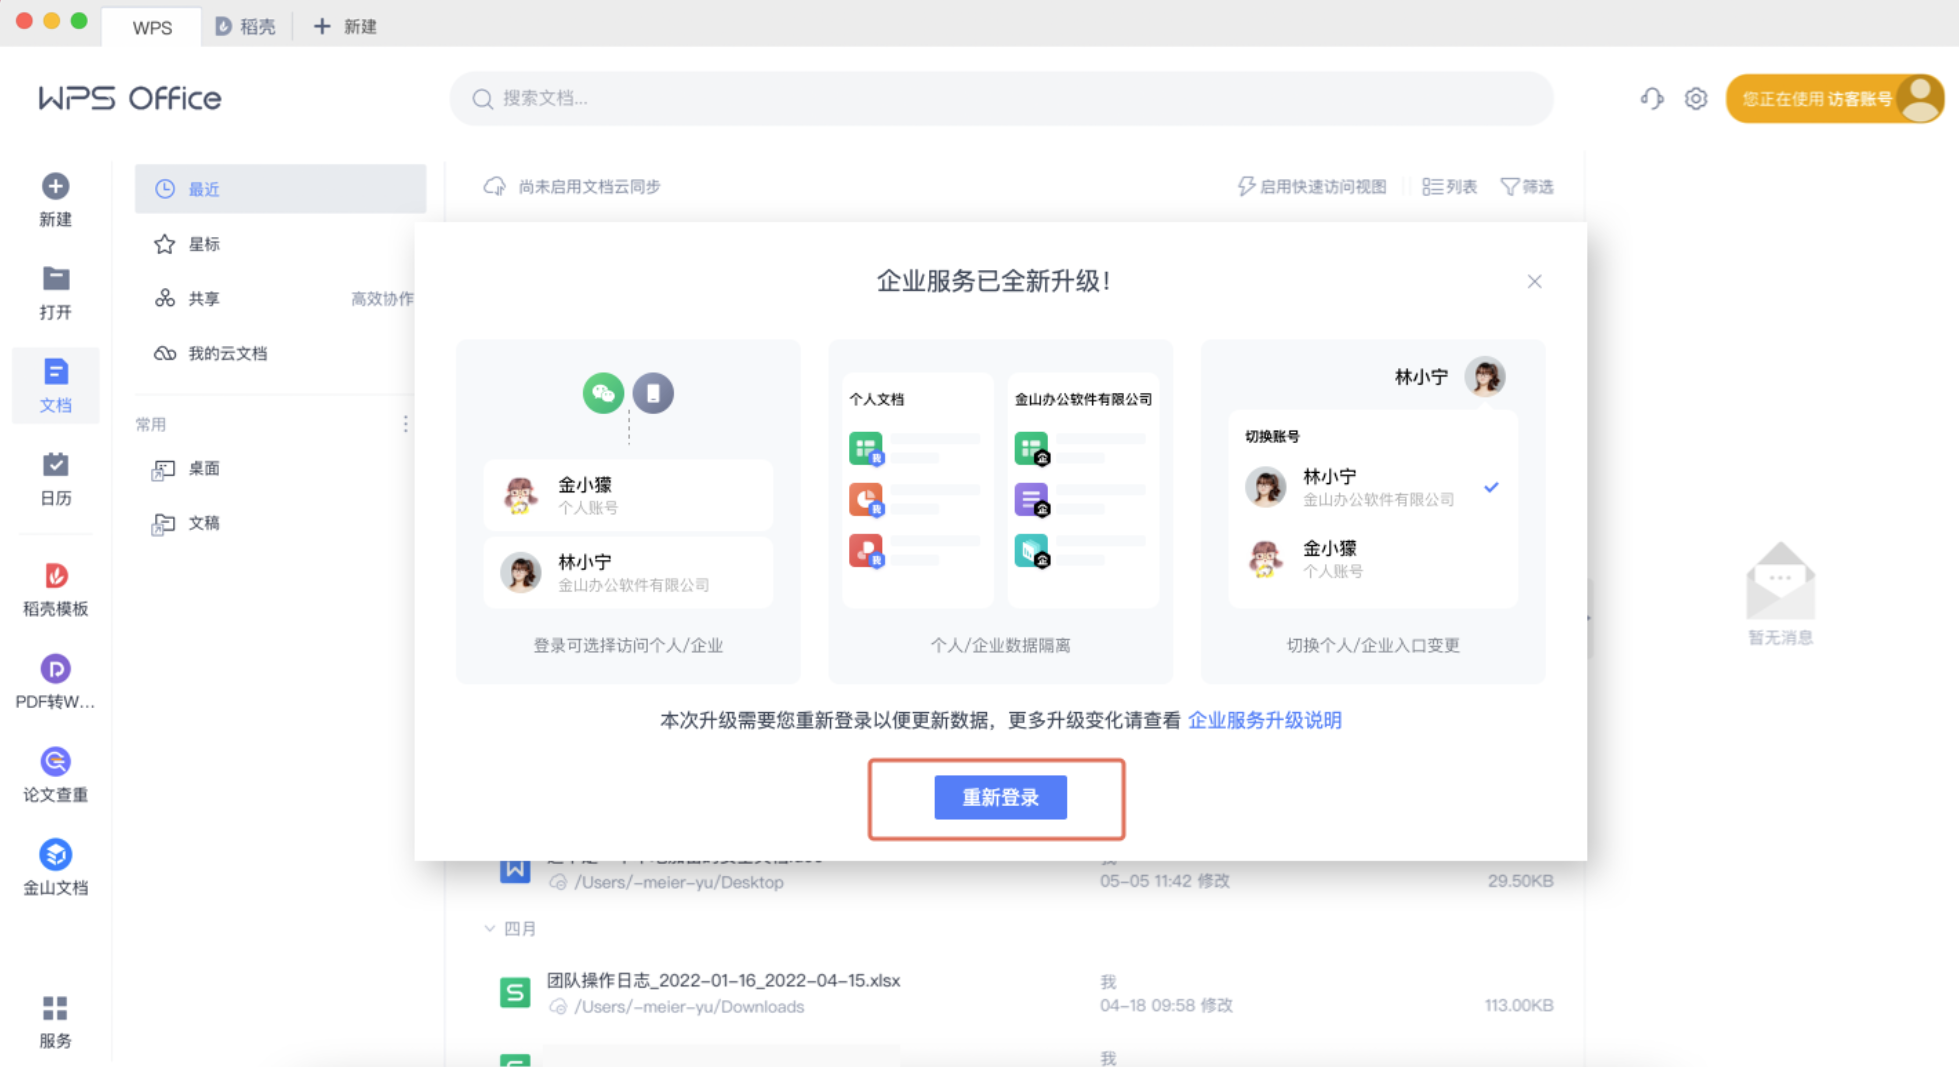Viewport: 1959px width, 1067px height.
Task: Open the 日历 calendar icon
Action: [x=55, y=464]
